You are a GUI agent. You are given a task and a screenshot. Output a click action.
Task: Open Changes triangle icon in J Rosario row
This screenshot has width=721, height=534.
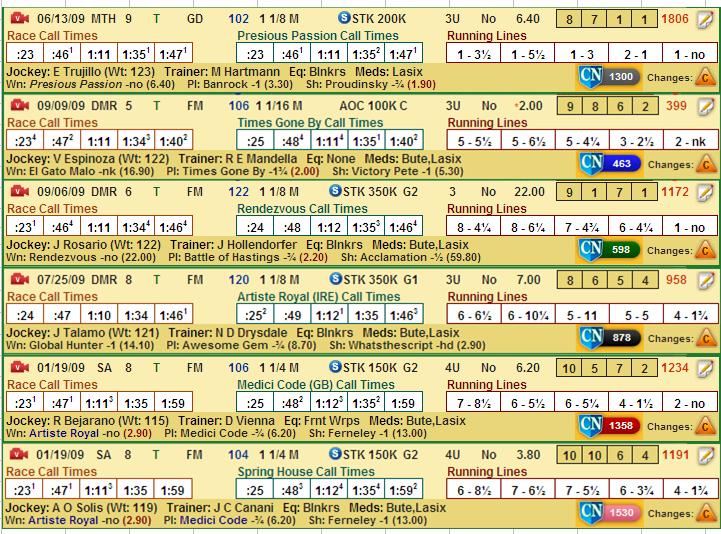click(x=705, y=250)
